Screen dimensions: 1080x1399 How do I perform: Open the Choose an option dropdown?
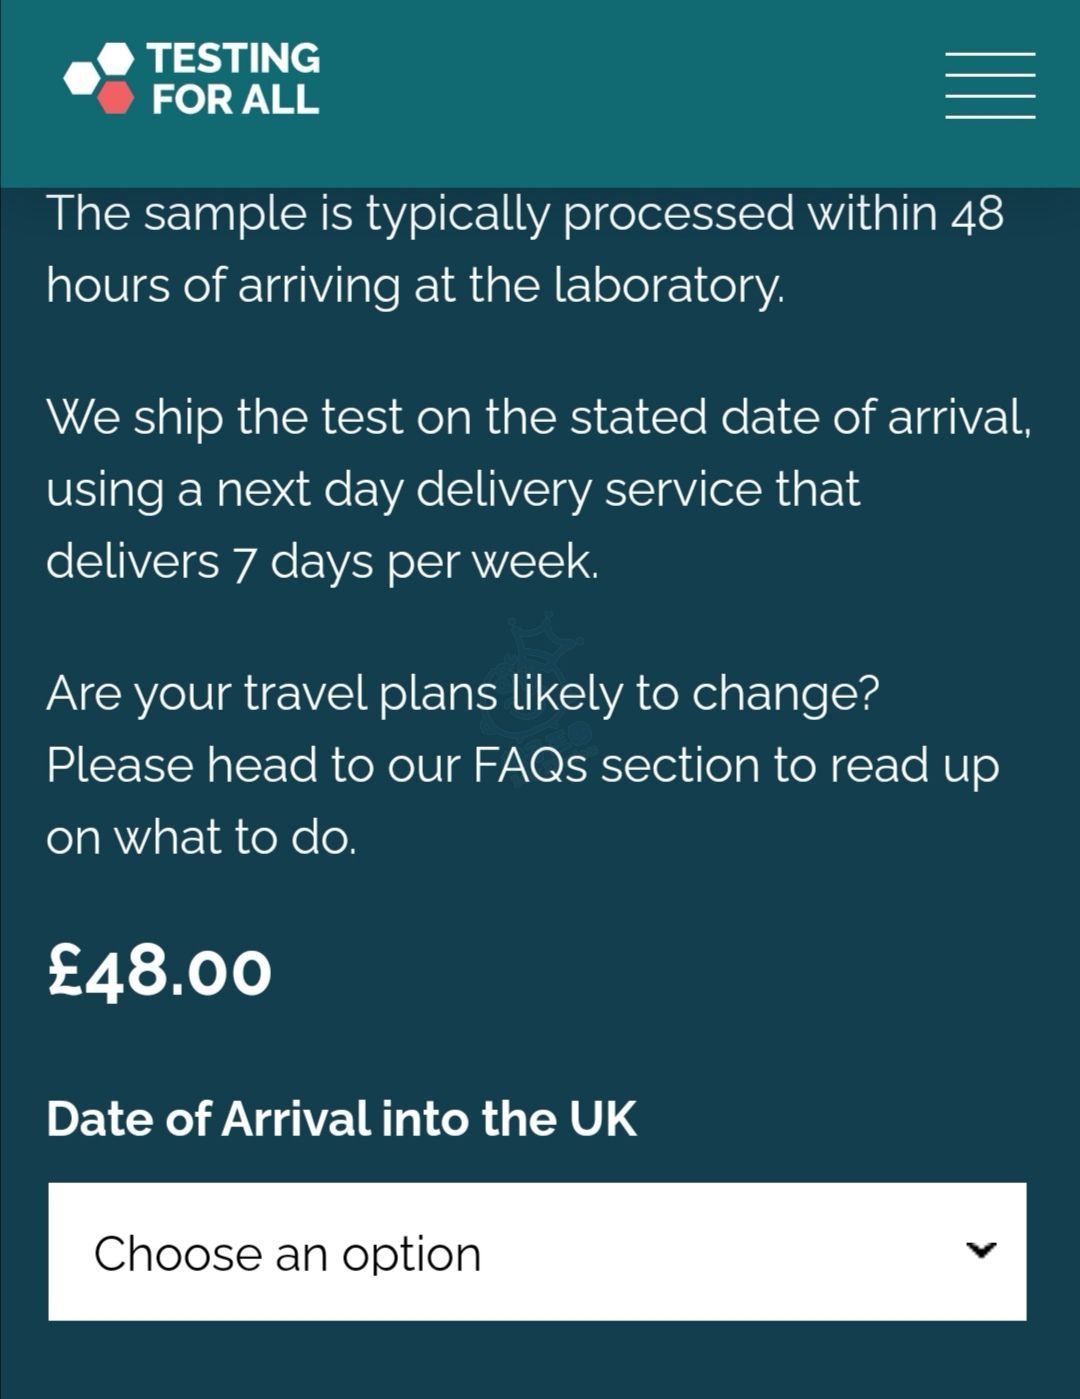(537, 1251)
